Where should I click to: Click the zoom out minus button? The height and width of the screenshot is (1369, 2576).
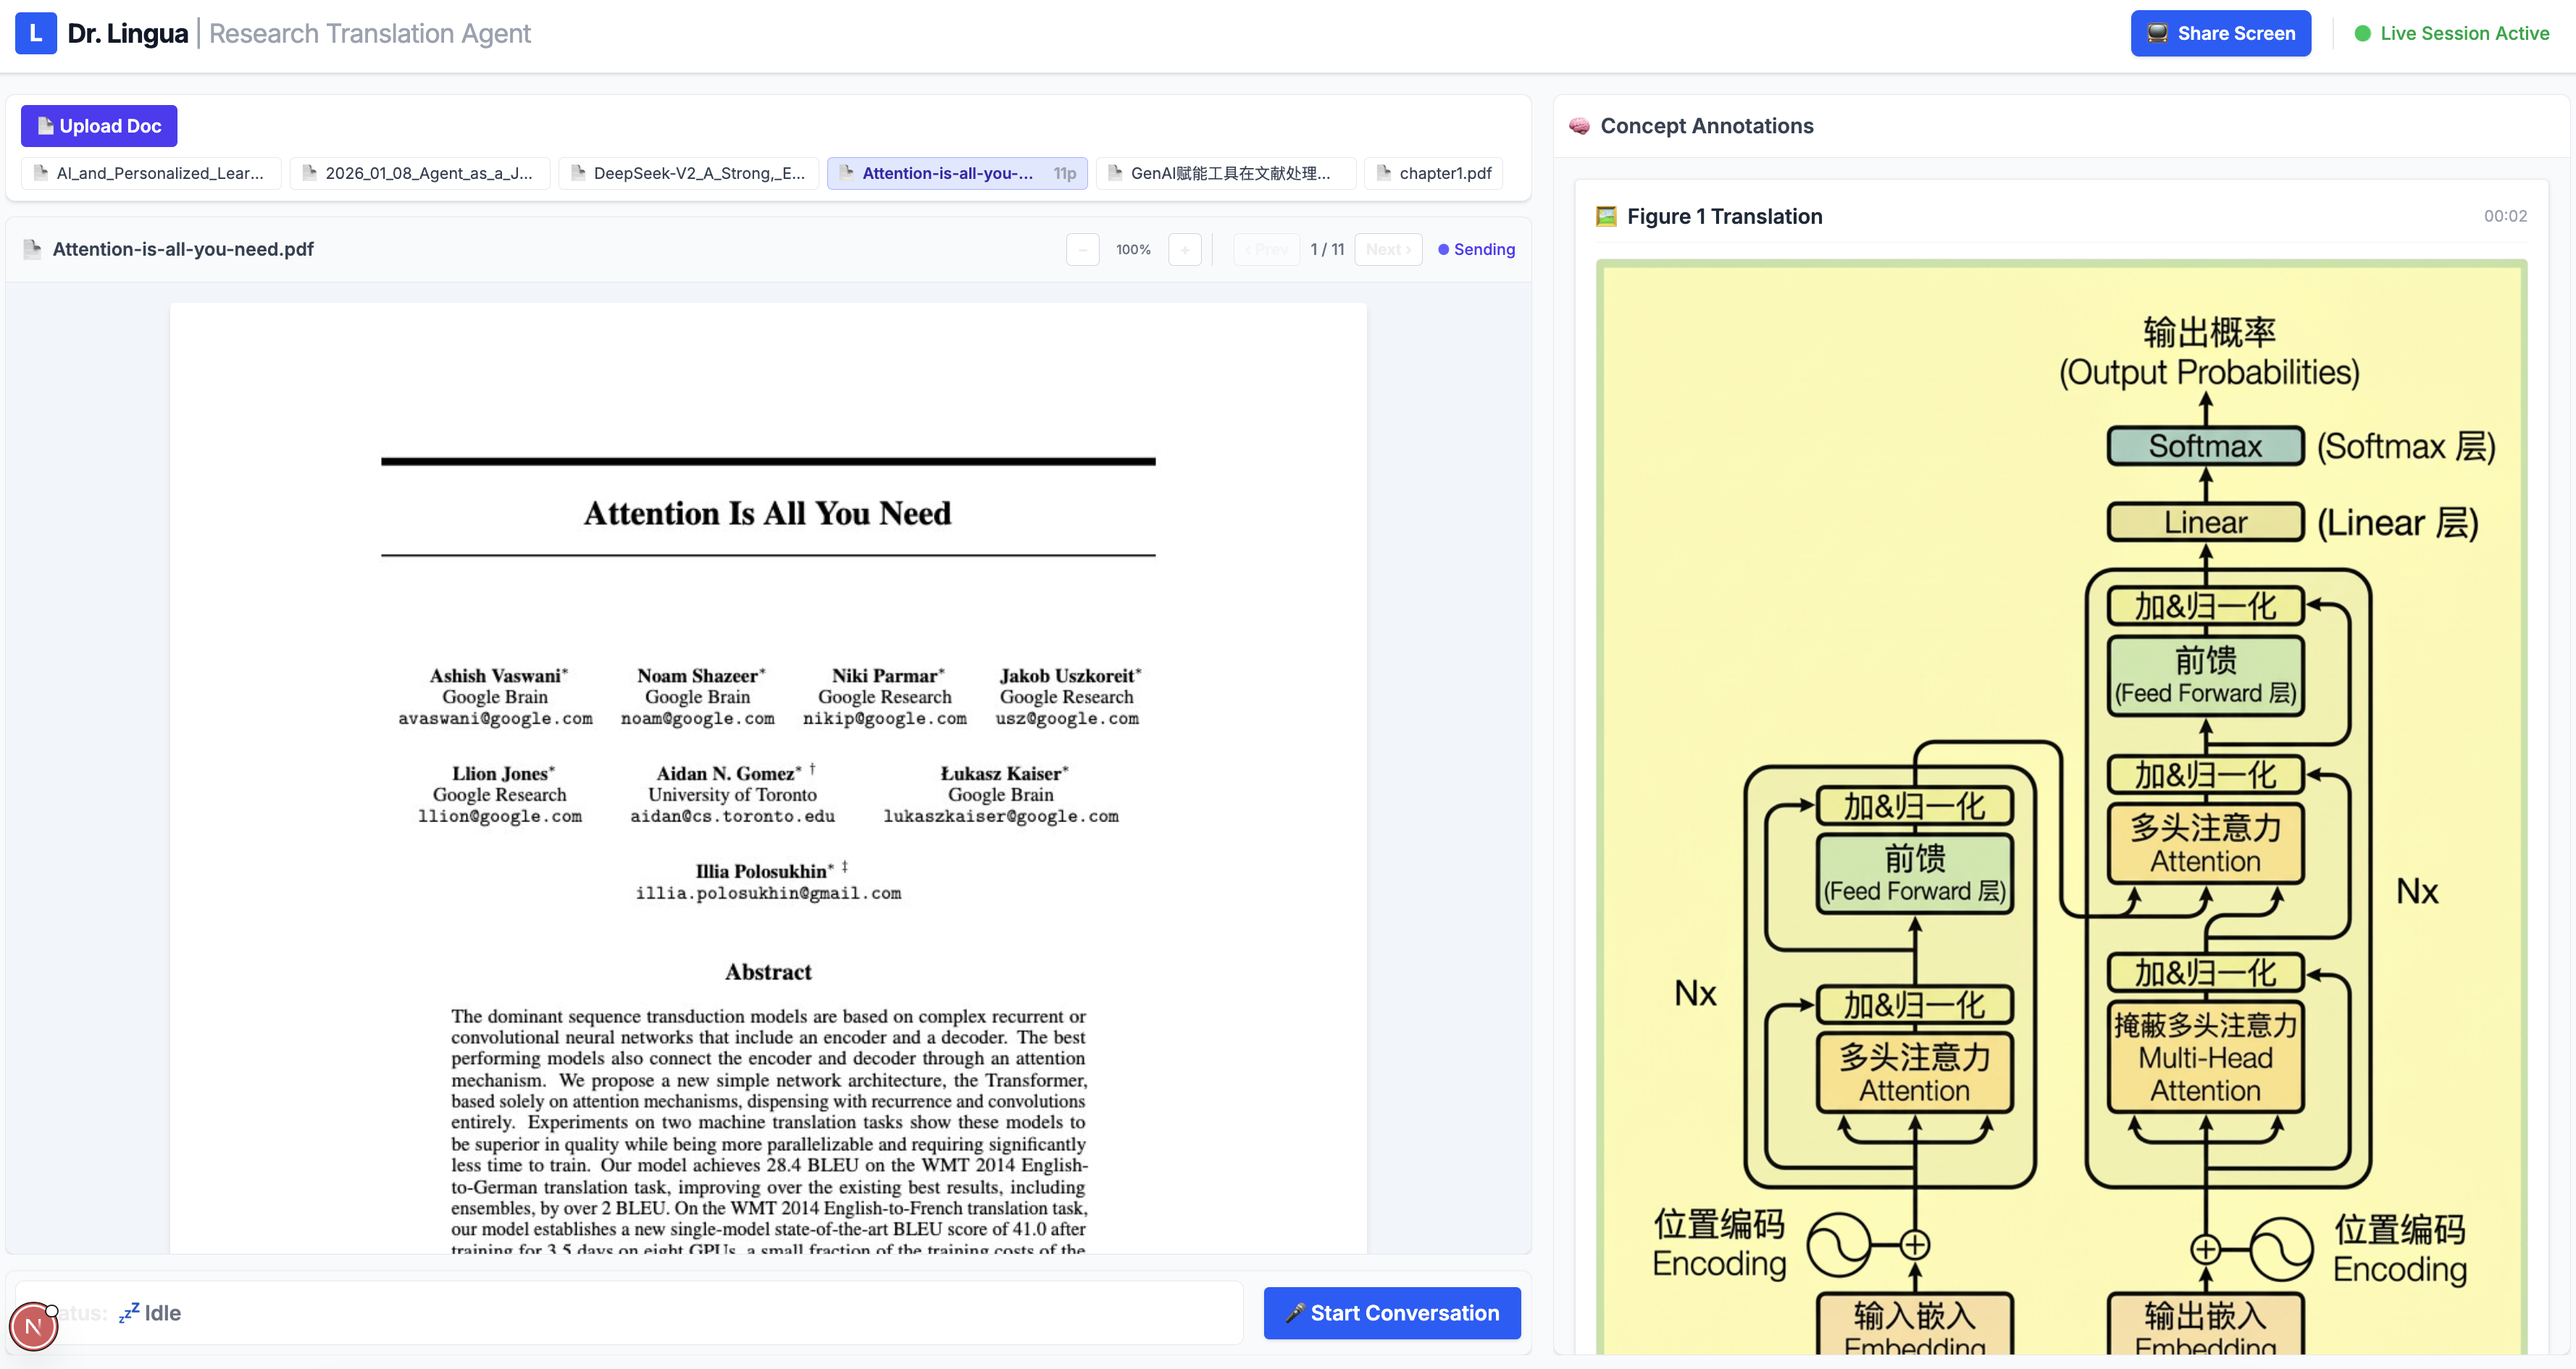pos(1082,249)
